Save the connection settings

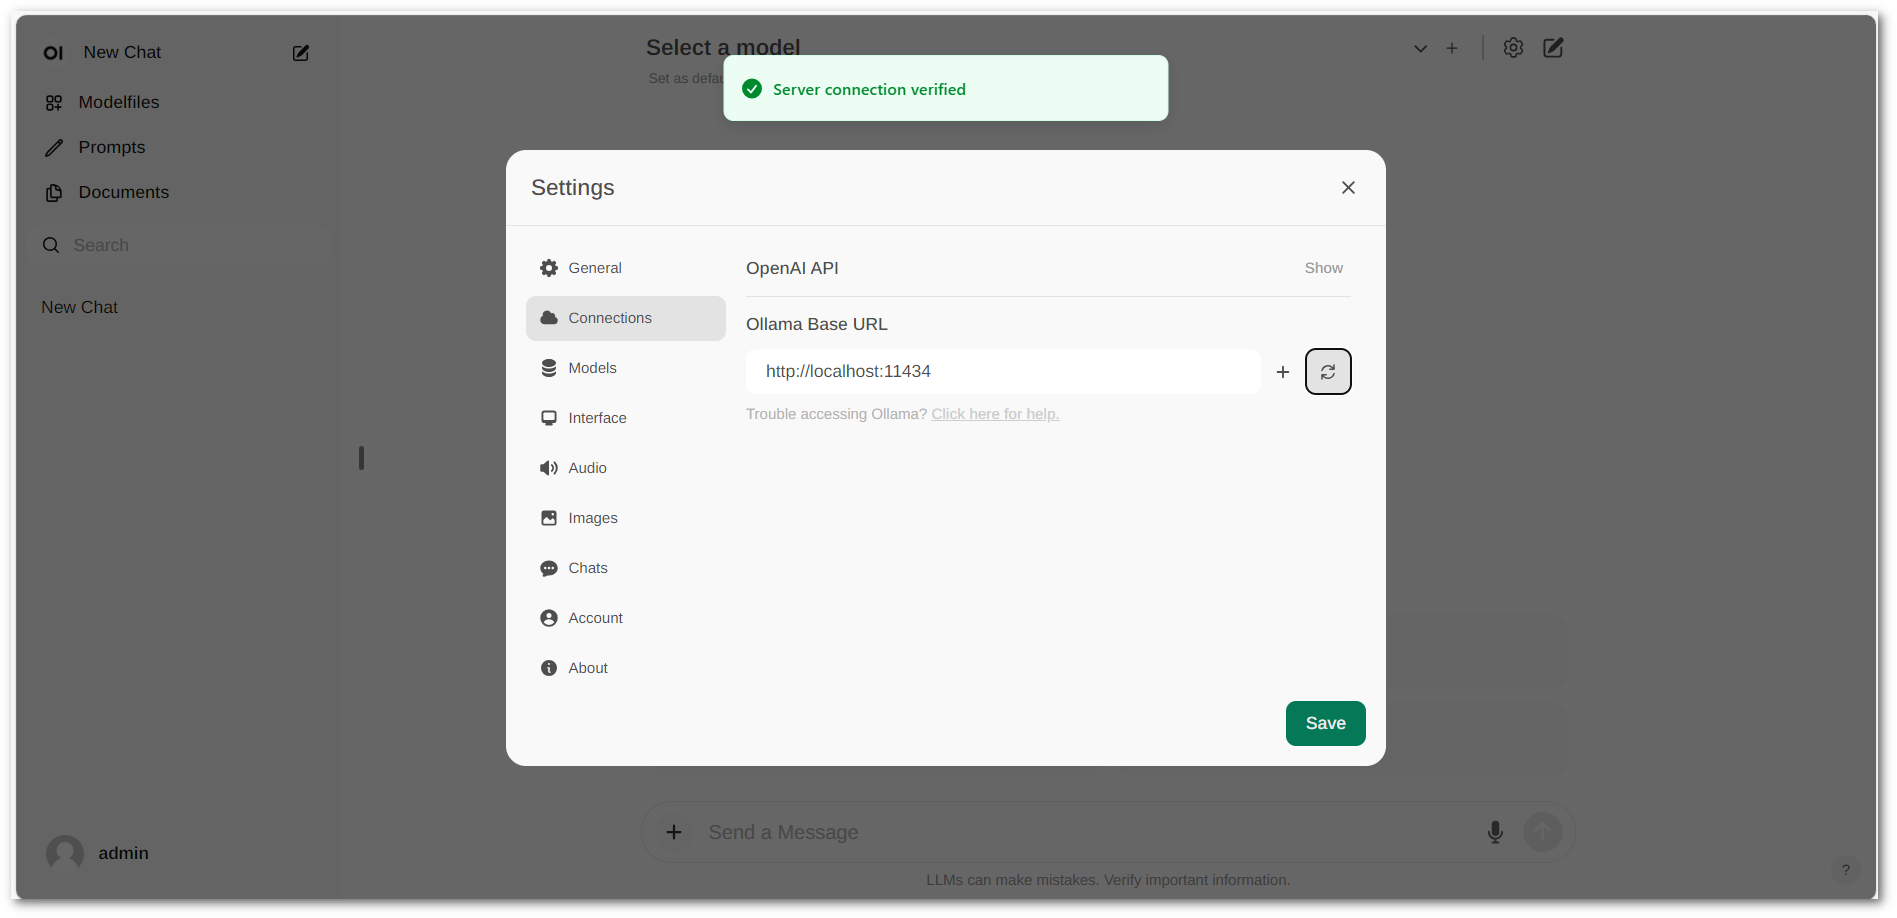(1325, 723)
